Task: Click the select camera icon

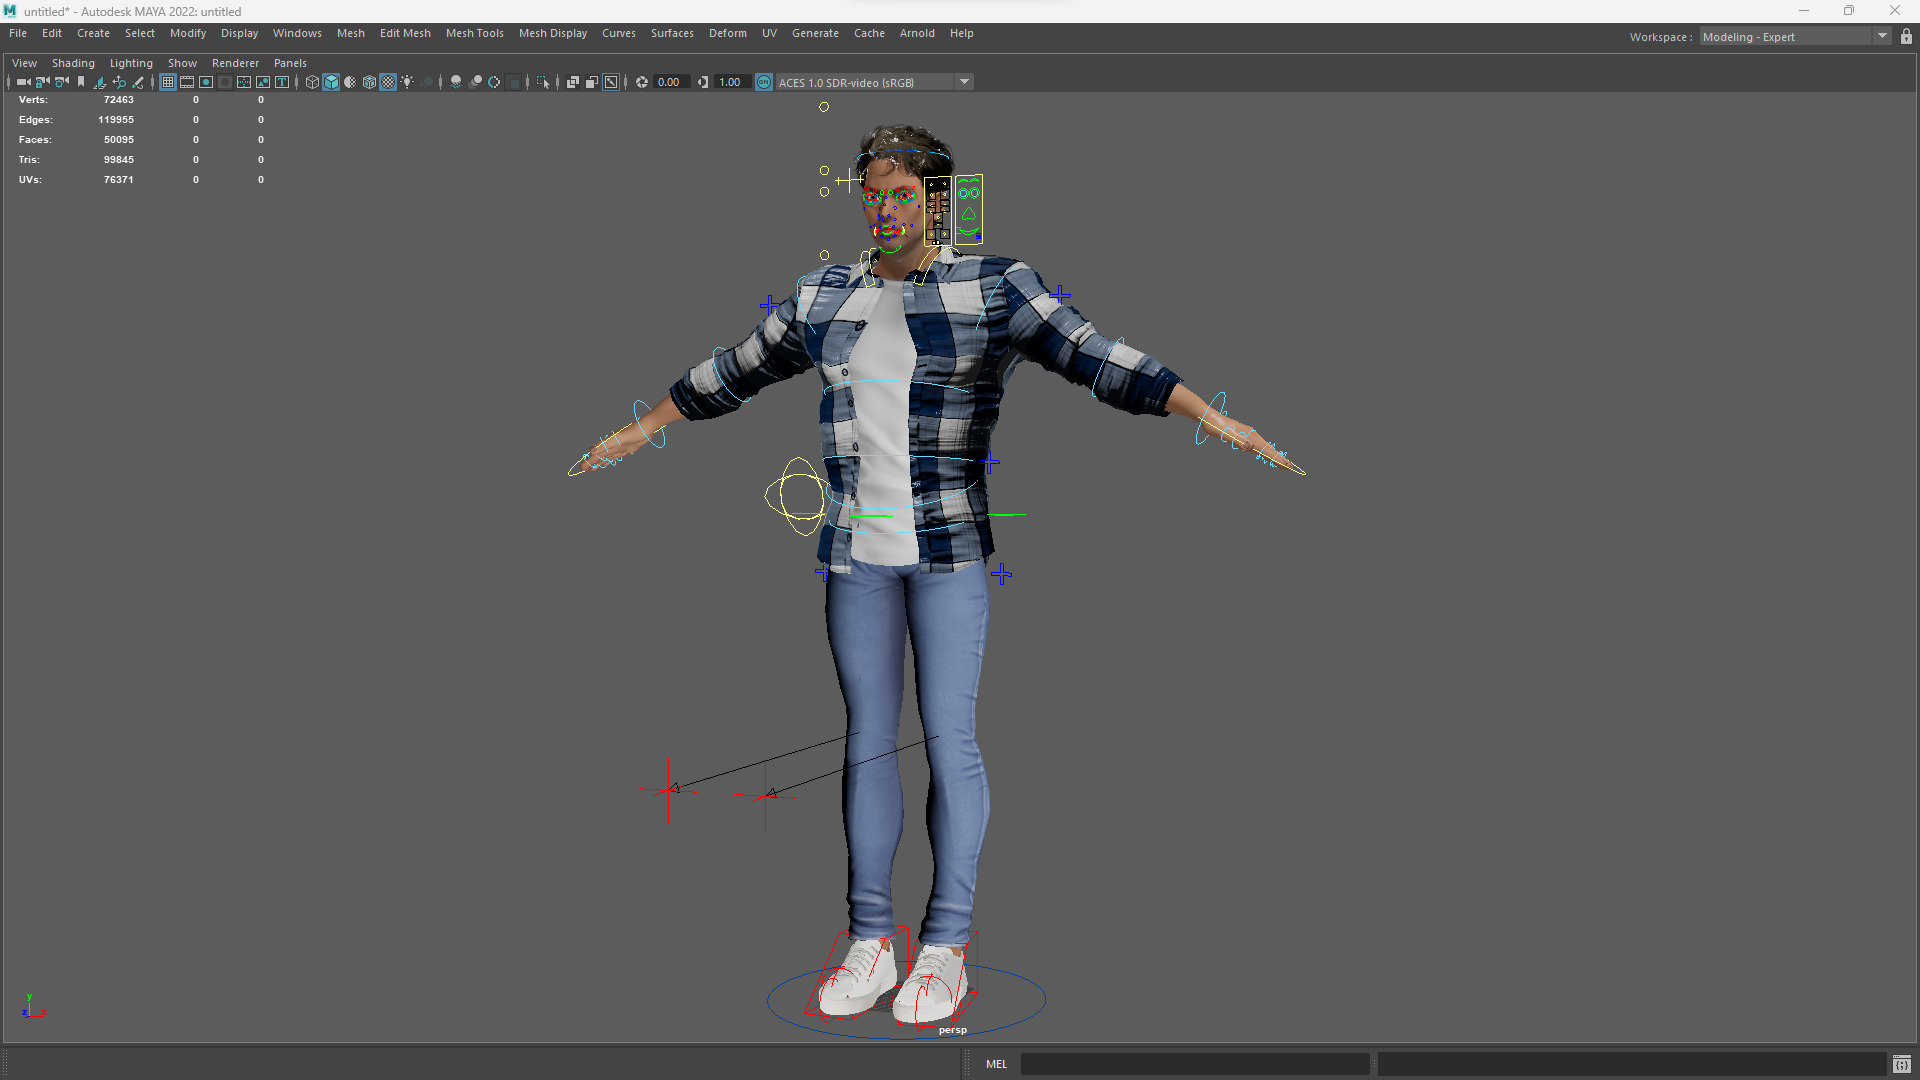Action: click(x=23, y=82)
